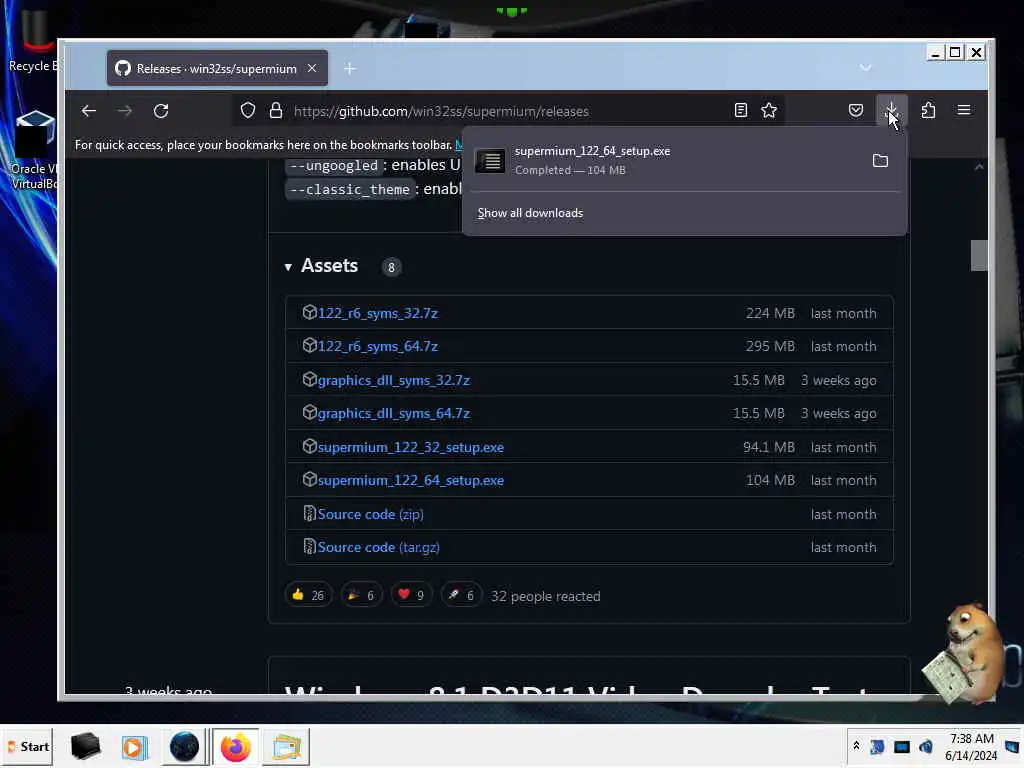Click the hamster desktop gadget
Image resolution: width=1024 pixels, height=768 pixels.
click(x=967, y=653)
